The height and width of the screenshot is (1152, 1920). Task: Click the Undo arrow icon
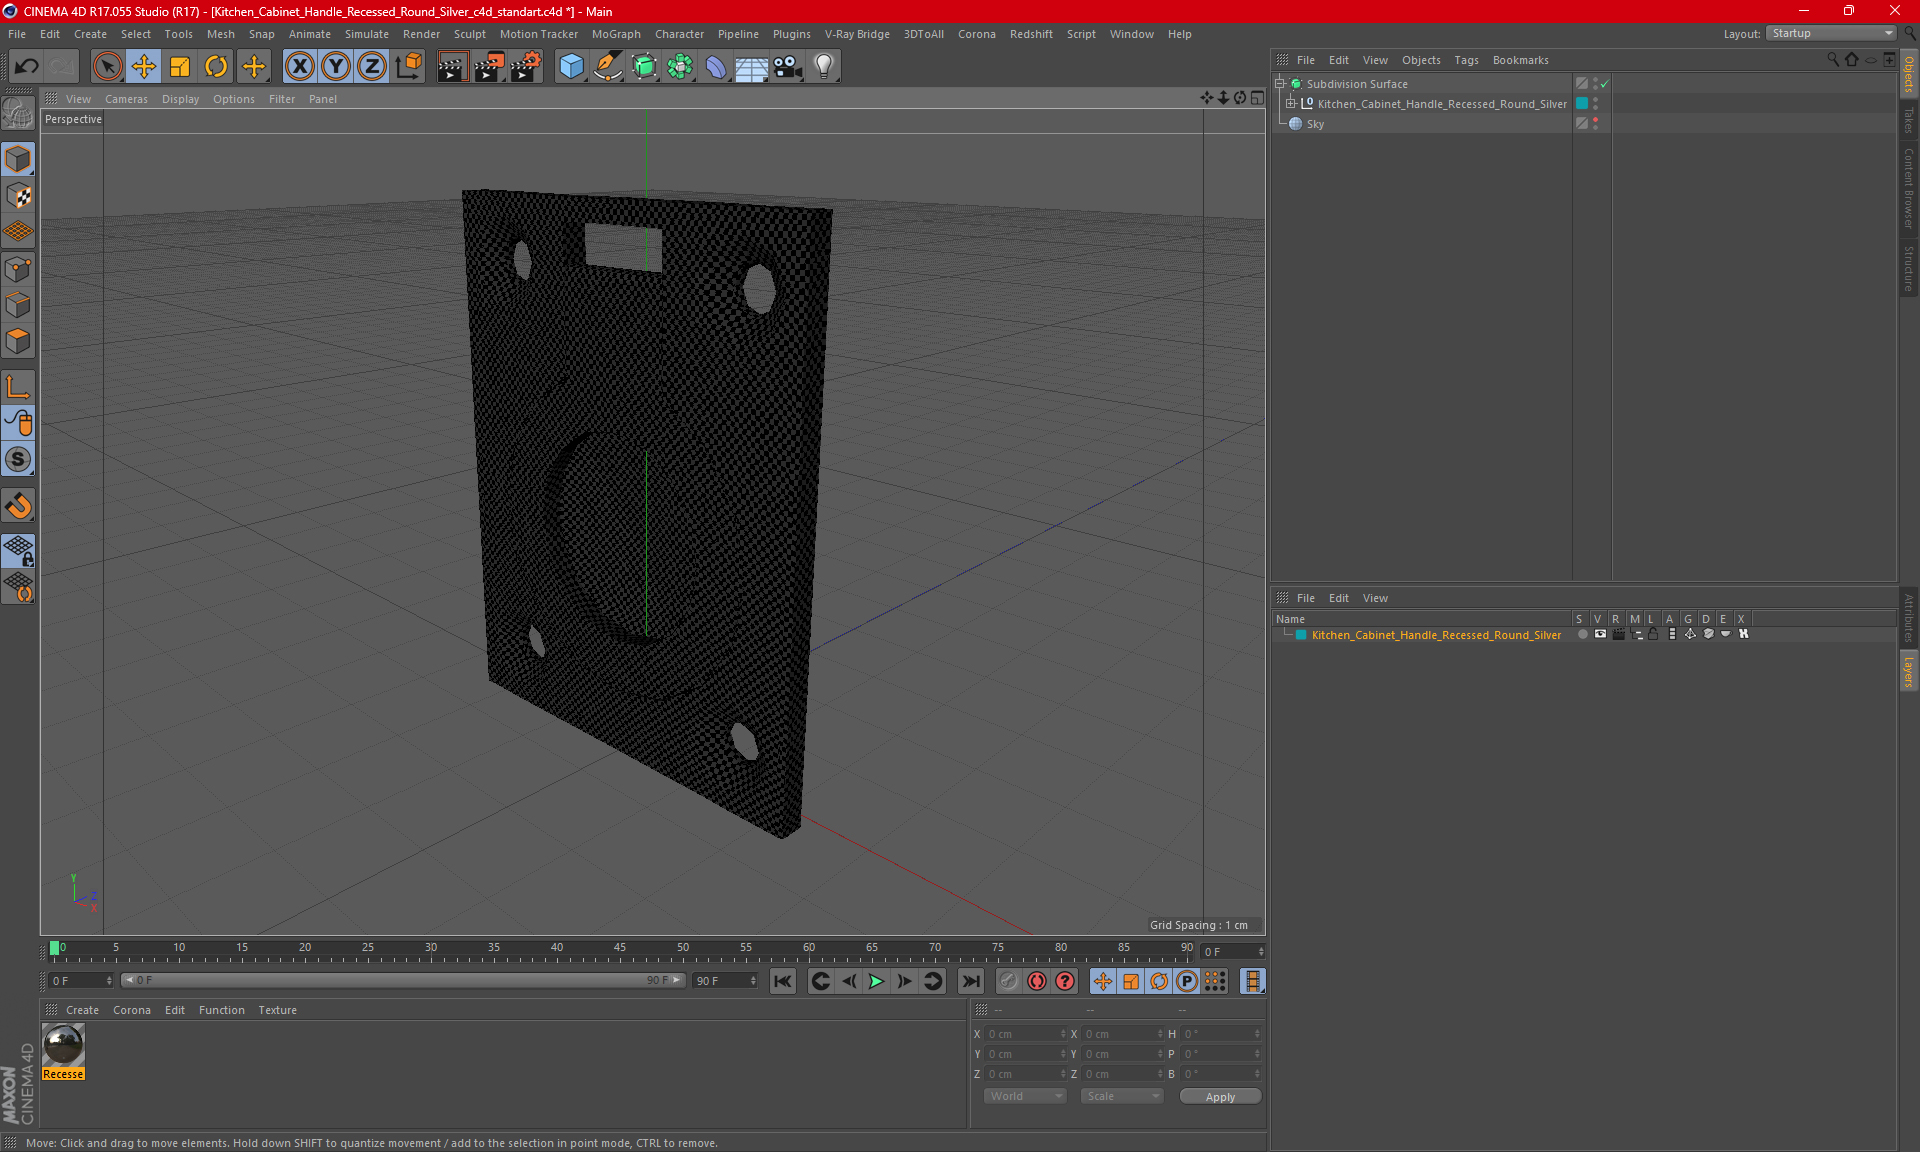coord(27,67)
